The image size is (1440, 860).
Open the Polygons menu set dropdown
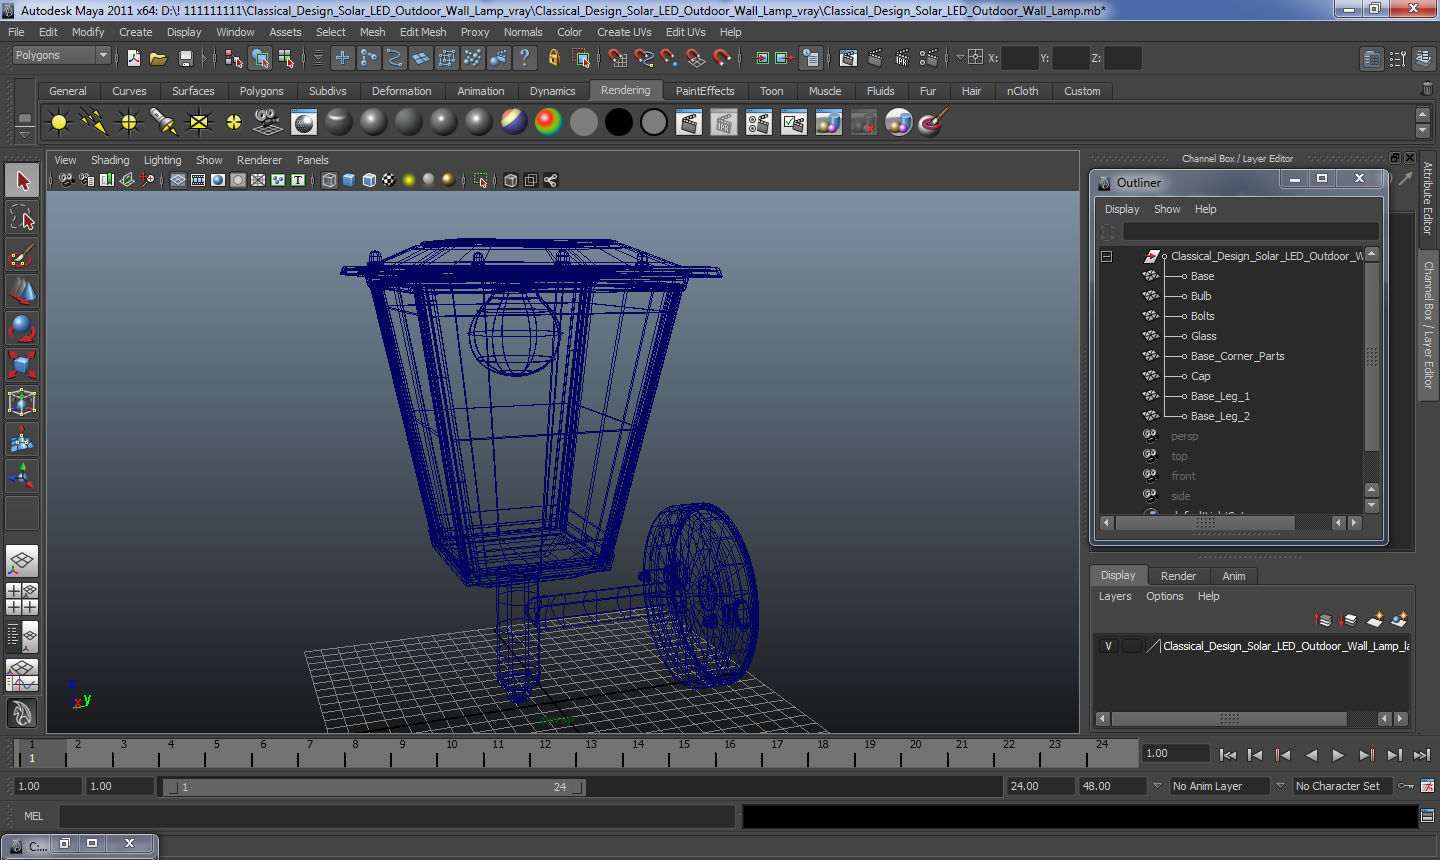[x=60, y=55]
